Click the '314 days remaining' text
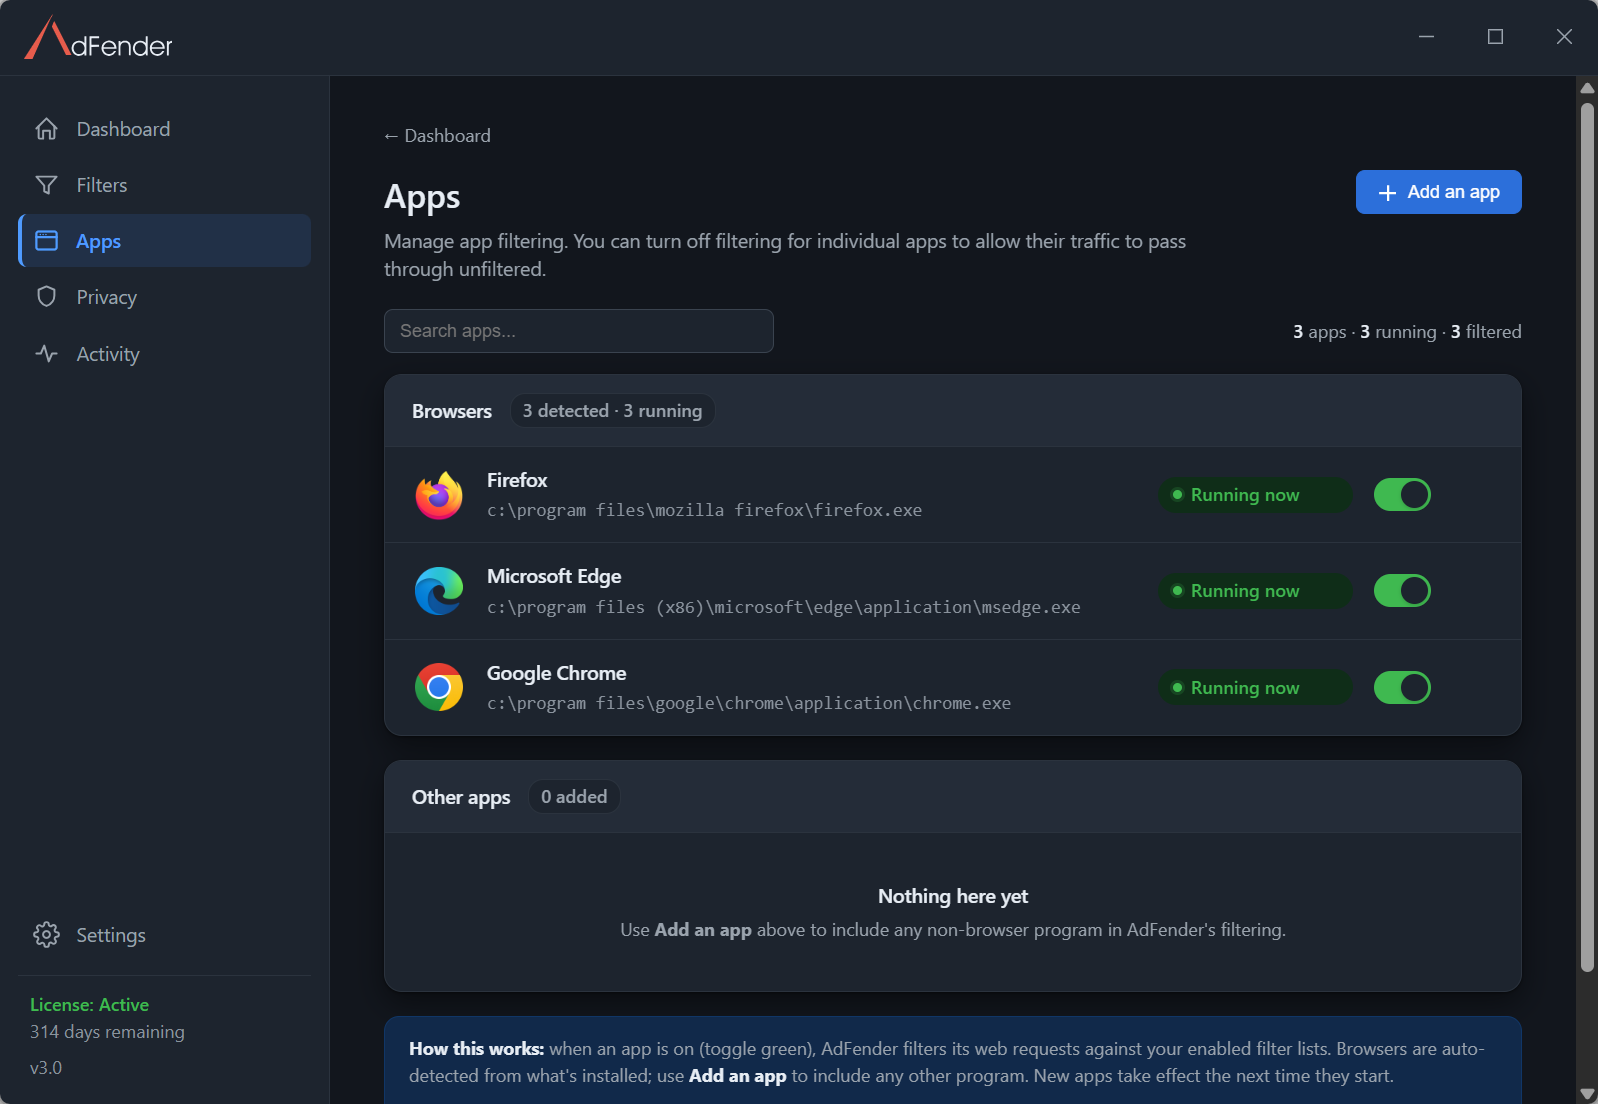 point(107,1032)
